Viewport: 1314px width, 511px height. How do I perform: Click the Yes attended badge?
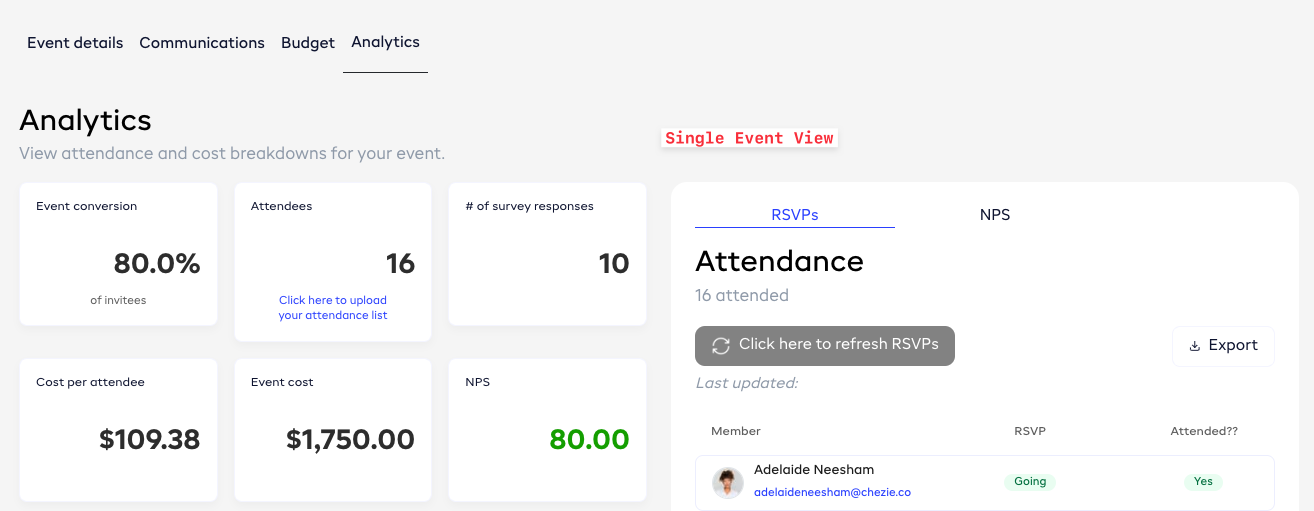(x=1203, y=482)
